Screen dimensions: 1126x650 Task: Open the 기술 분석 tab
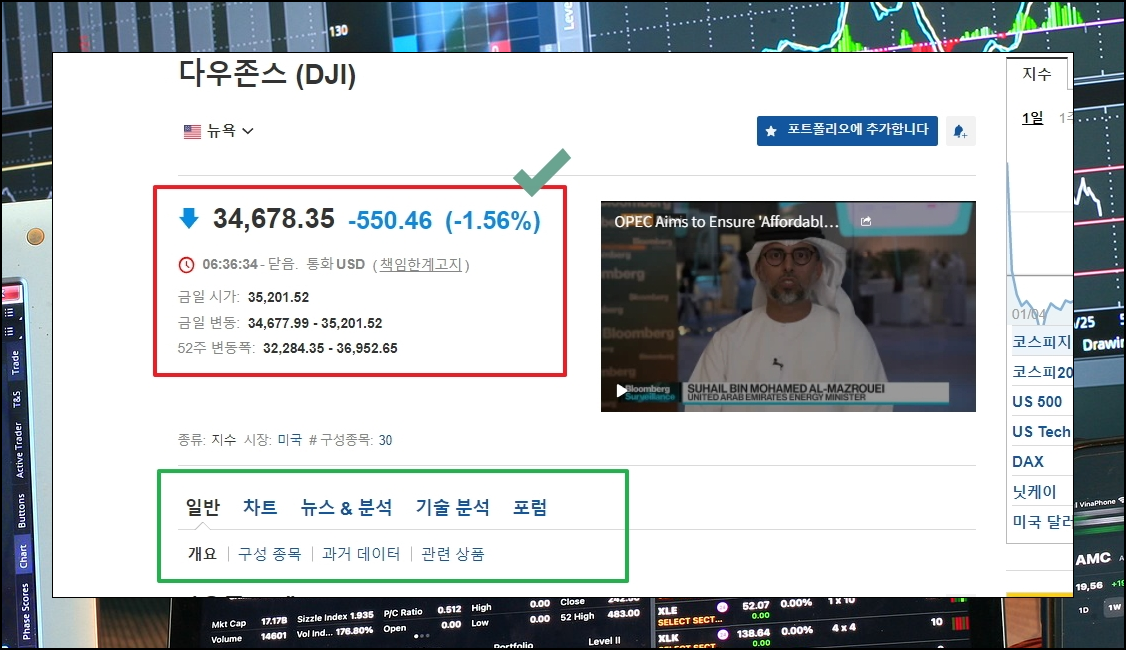(x=452, y=507)
